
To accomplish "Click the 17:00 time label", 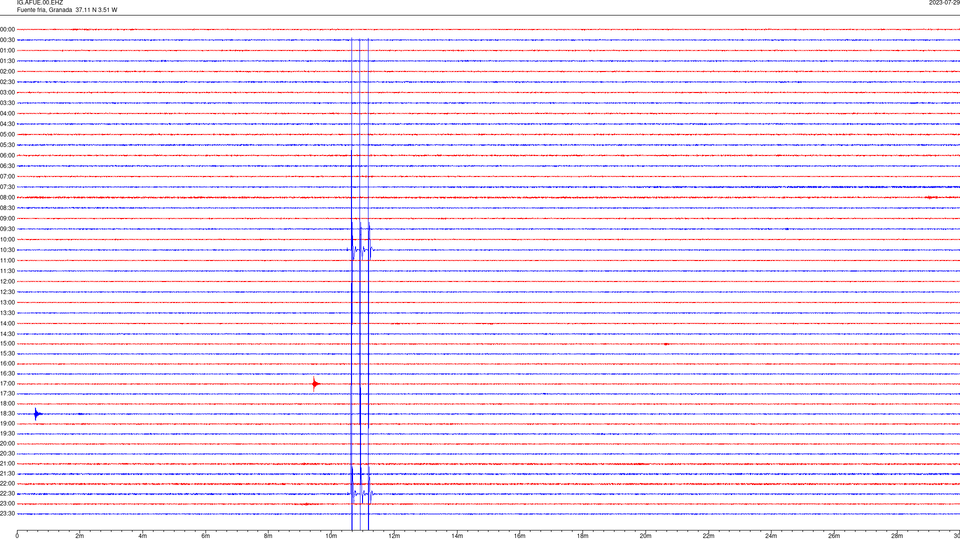I will tap(7, 384).
